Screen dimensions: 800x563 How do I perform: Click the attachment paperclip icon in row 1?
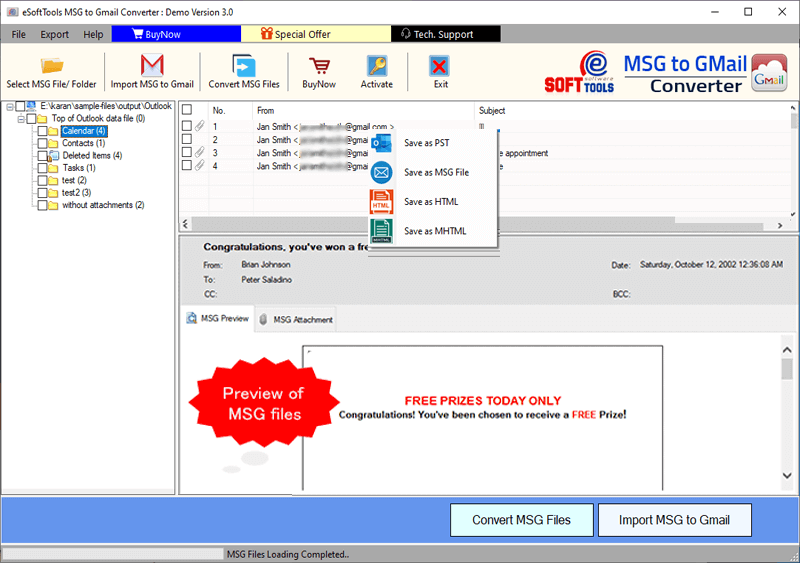click(x=200, y=126)
